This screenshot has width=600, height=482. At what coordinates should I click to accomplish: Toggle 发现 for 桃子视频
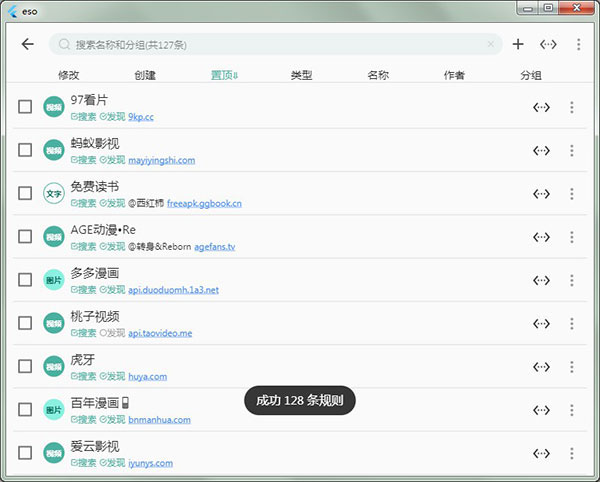pos(112,333)
